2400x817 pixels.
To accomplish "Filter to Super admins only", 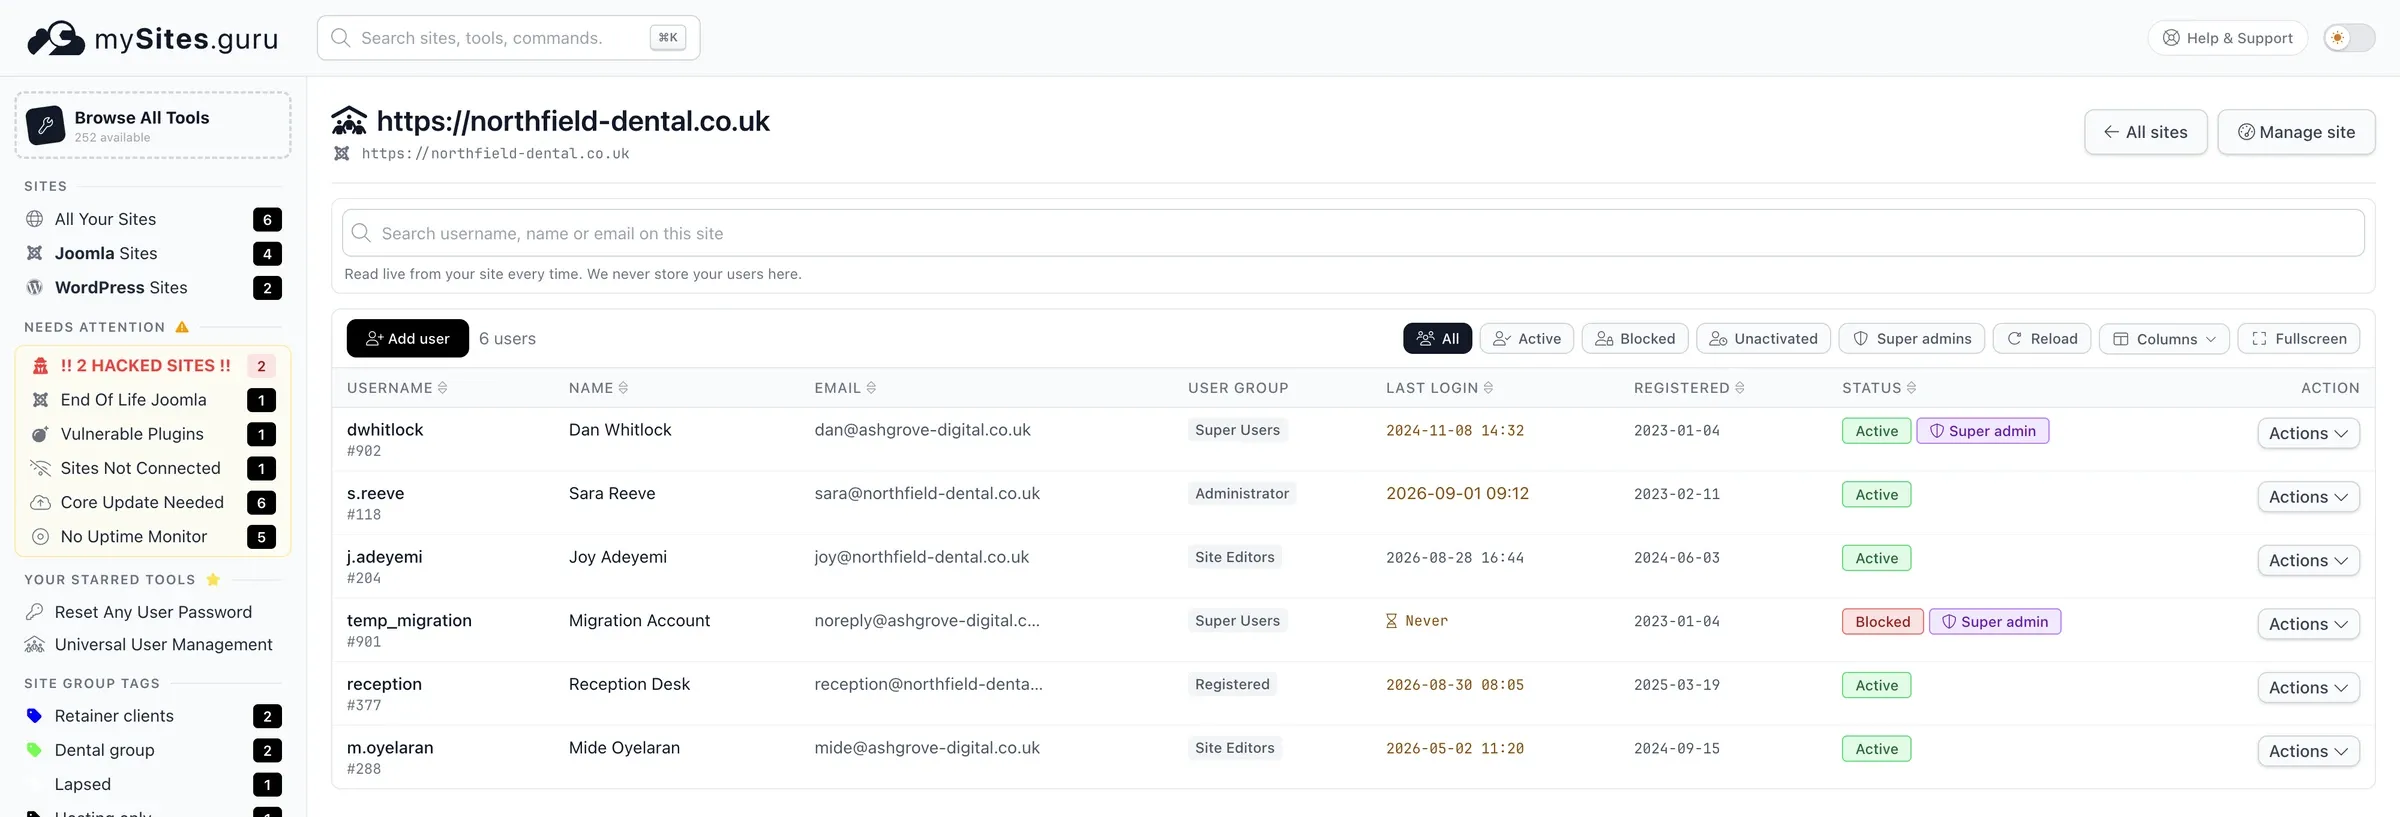I will tap(1912, 339).
